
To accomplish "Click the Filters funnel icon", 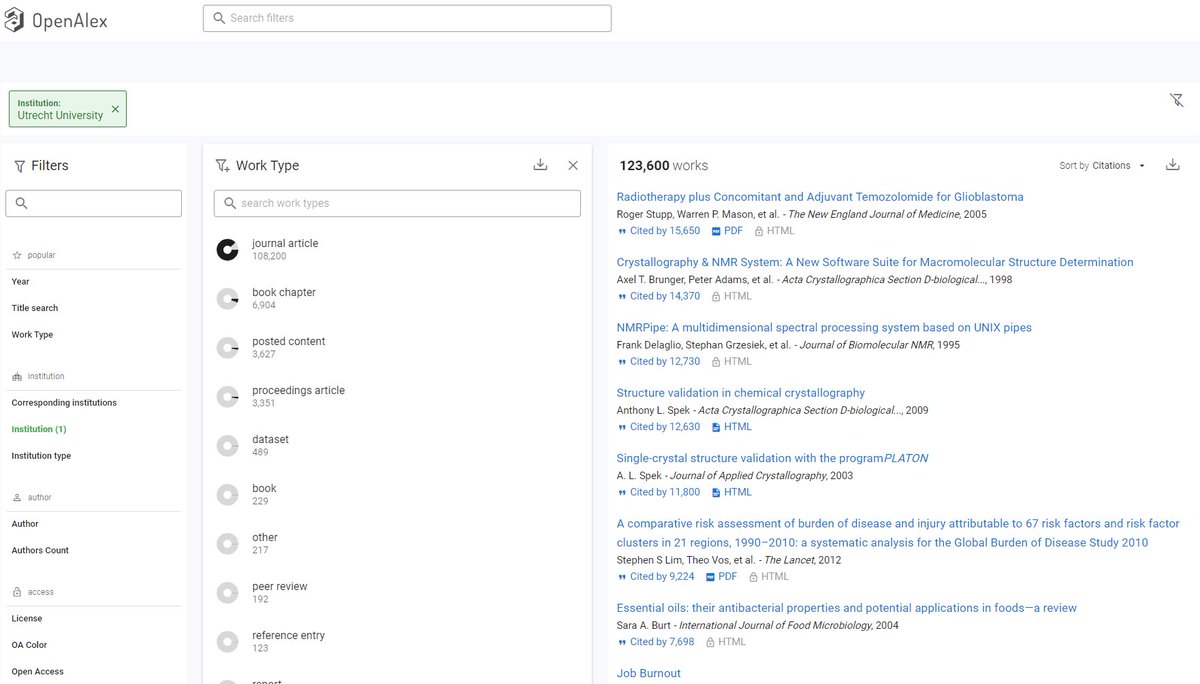I will [19, 166].
